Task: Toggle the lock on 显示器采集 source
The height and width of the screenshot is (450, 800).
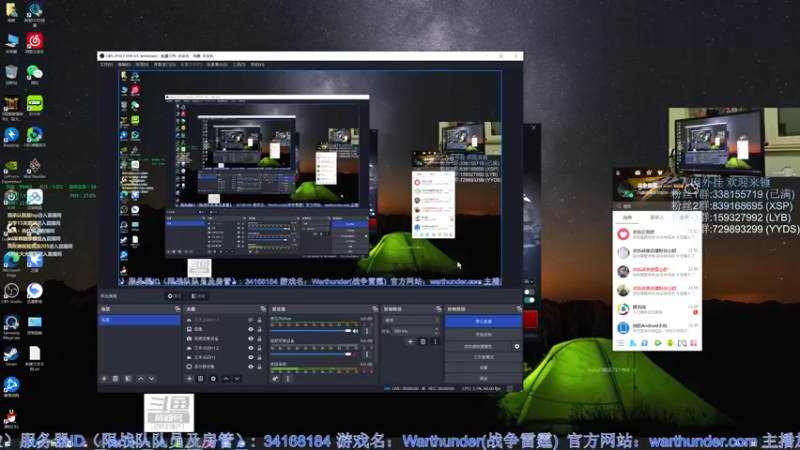Action: [259, 366]
